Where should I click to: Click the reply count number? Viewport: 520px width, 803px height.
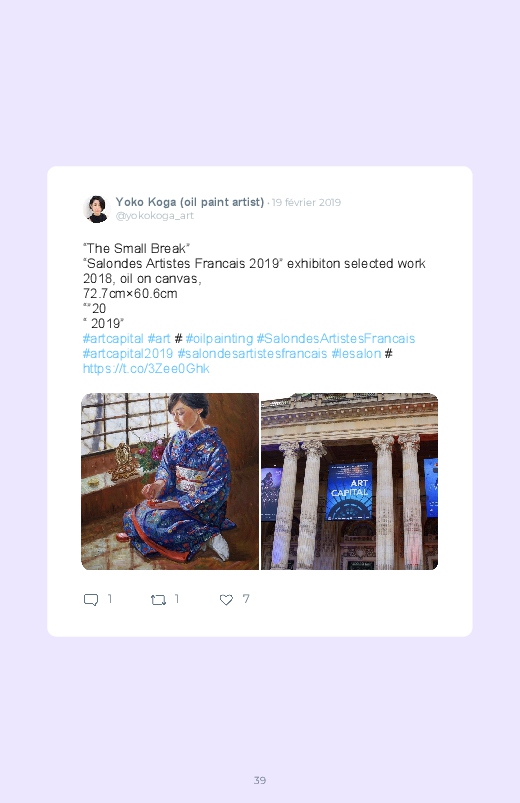click(x=110, y=599)
